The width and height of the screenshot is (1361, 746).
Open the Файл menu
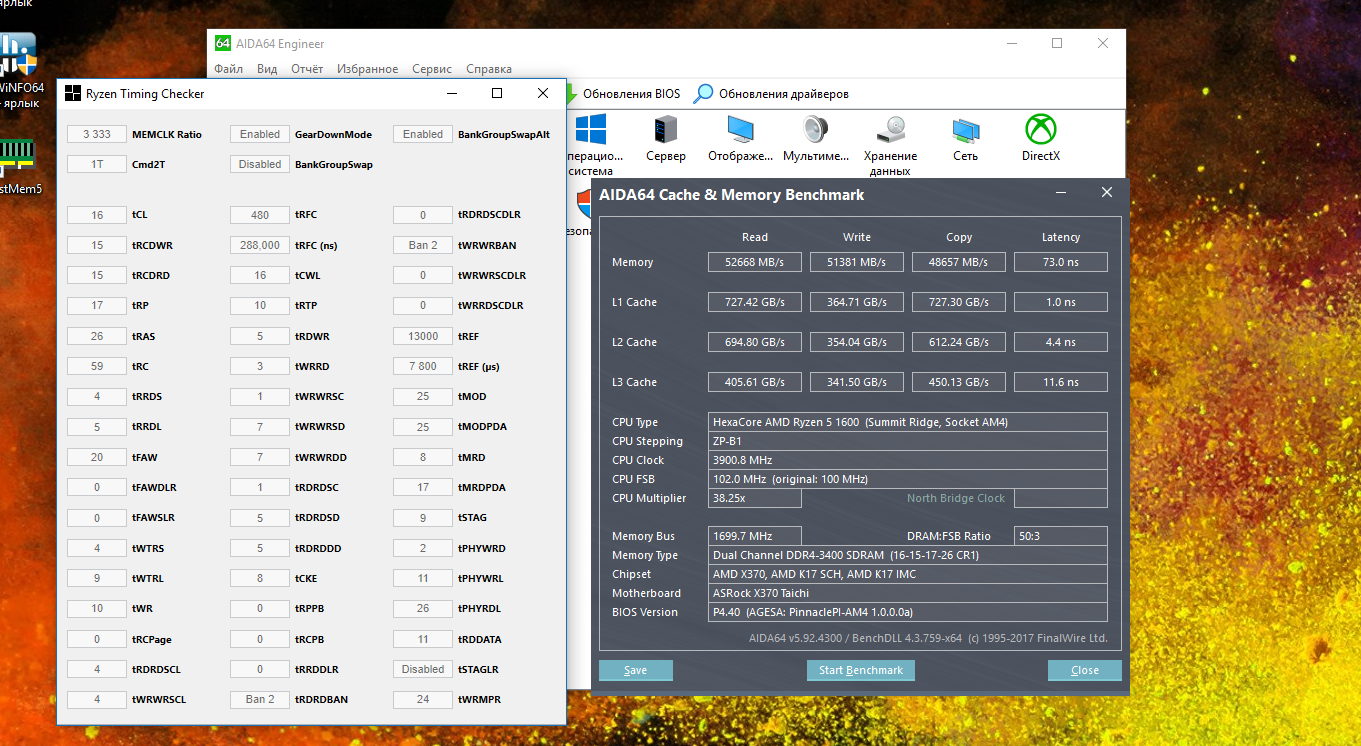coord(228,69)
